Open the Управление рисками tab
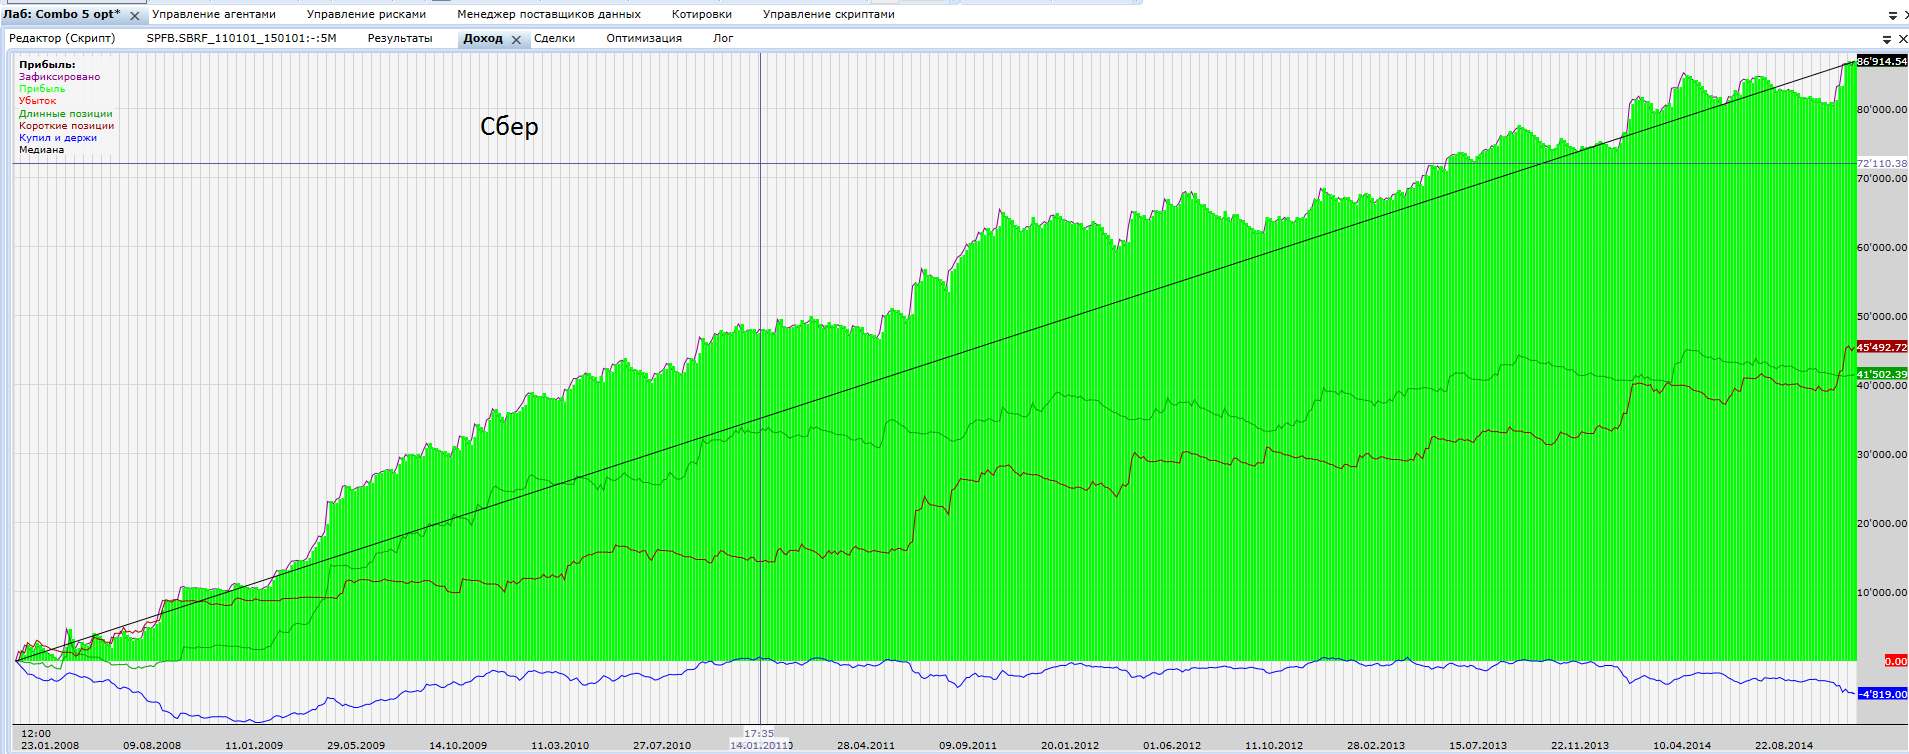 pos(366,14)
